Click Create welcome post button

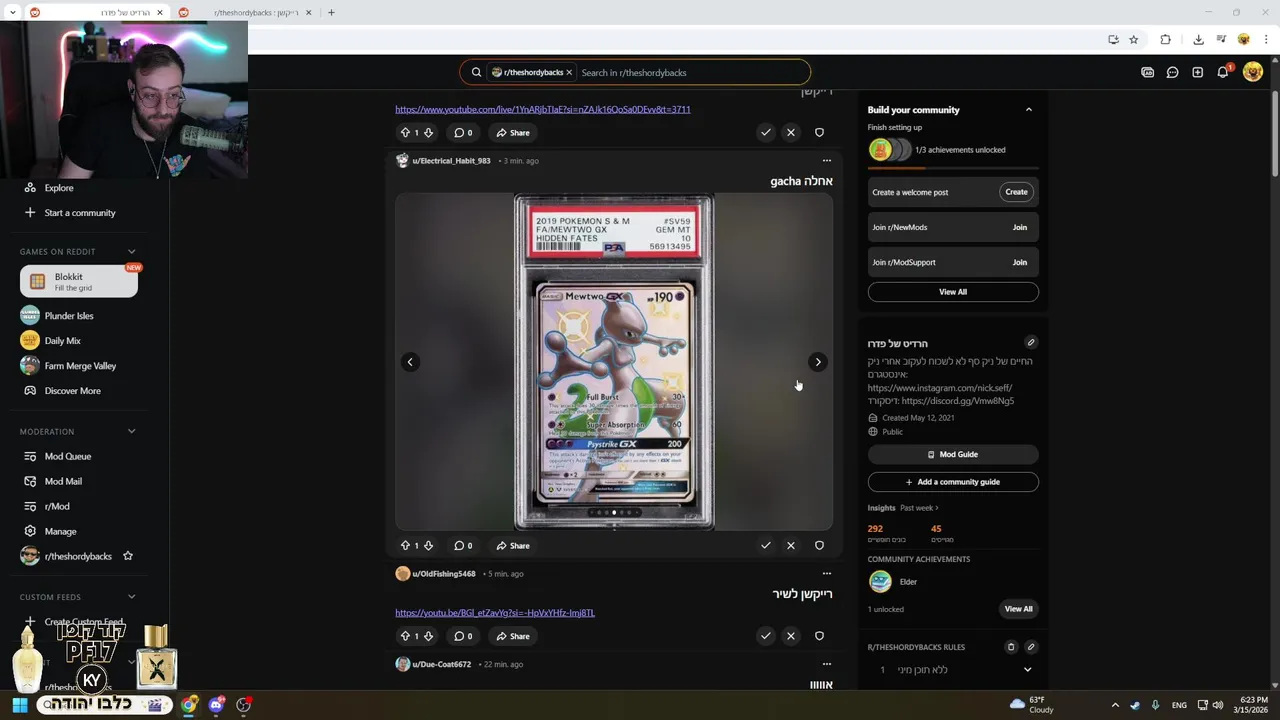pos(1016,192)
